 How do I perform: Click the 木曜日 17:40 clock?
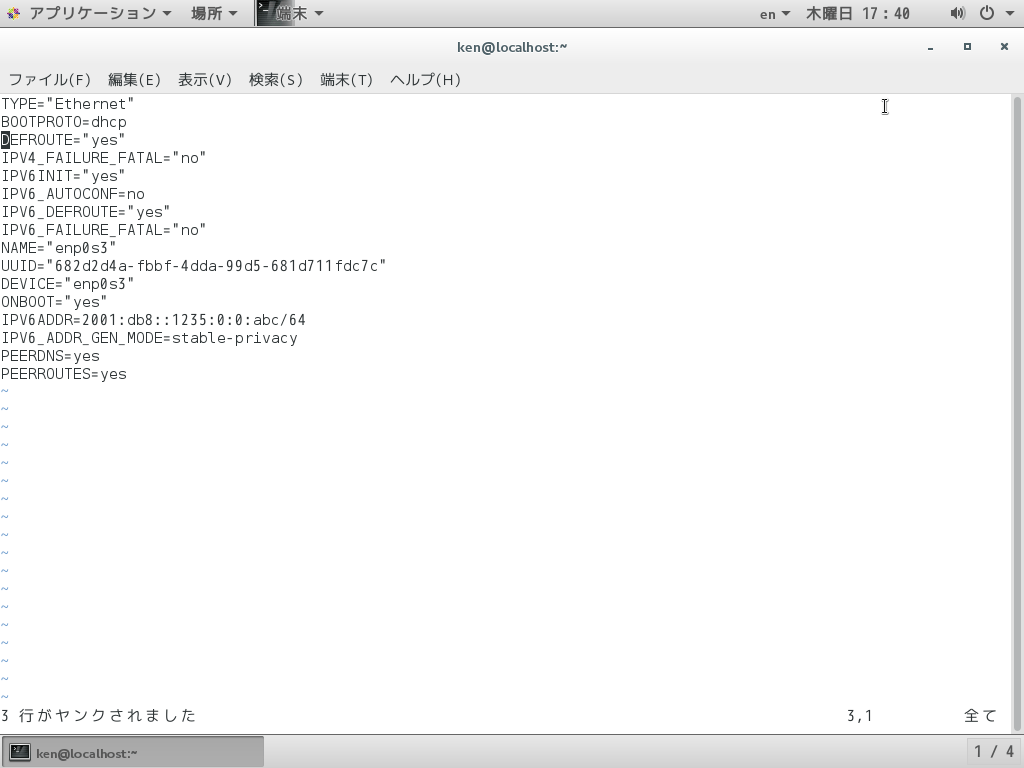tap(857, 14)
